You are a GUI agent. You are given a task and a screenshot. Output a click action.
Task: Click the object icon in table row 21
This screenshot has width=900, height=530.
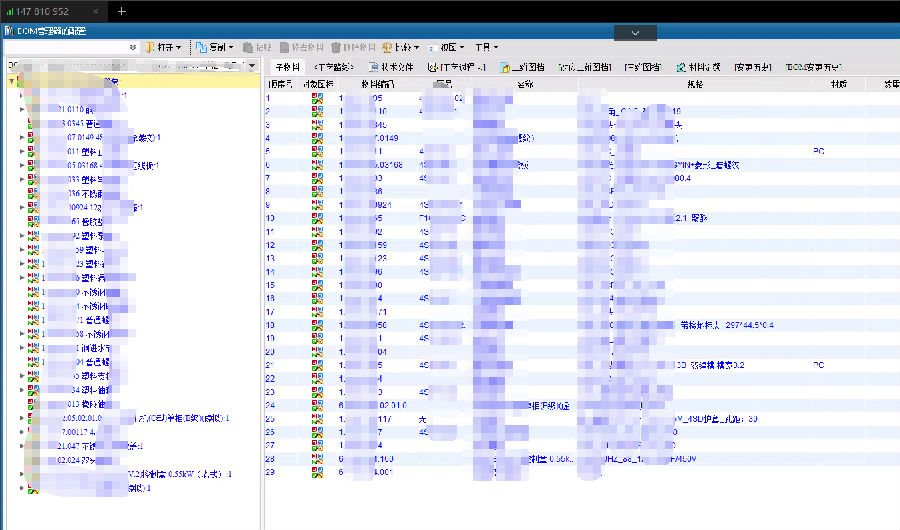point(317,365)
